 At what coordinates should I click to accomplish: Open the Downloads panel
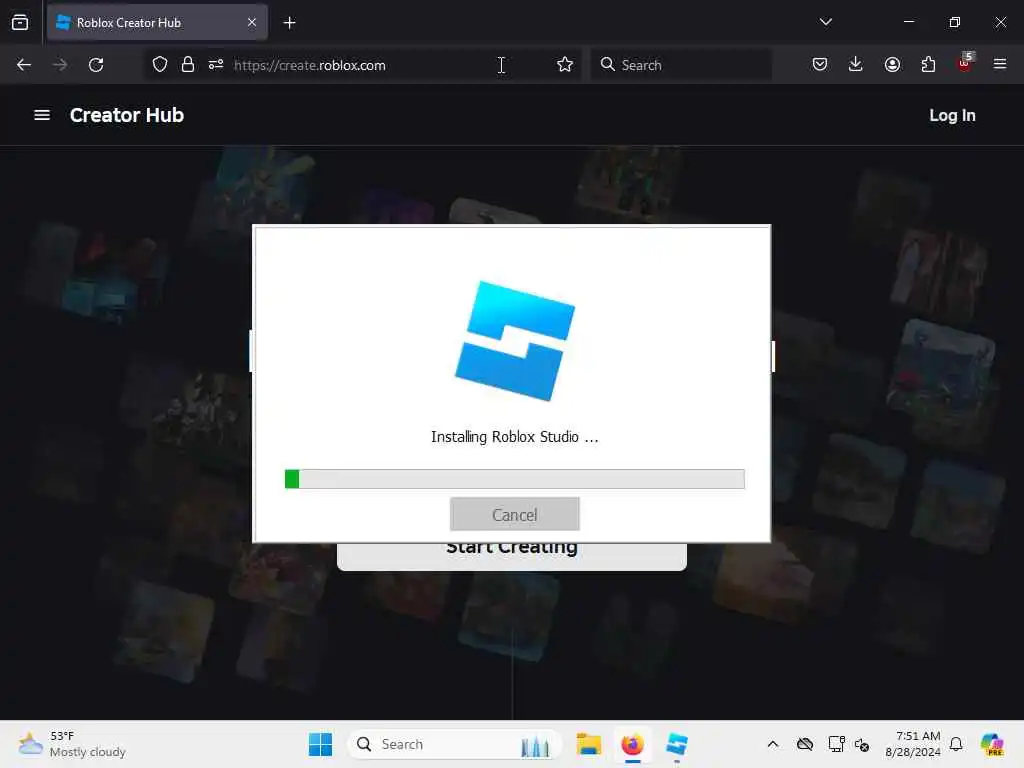click(856, 64)
